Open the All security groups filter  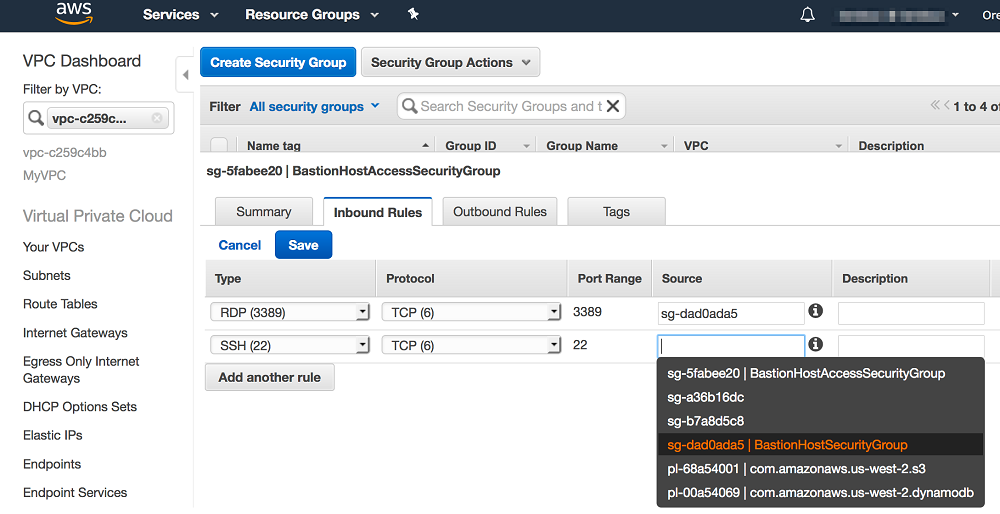314,106
